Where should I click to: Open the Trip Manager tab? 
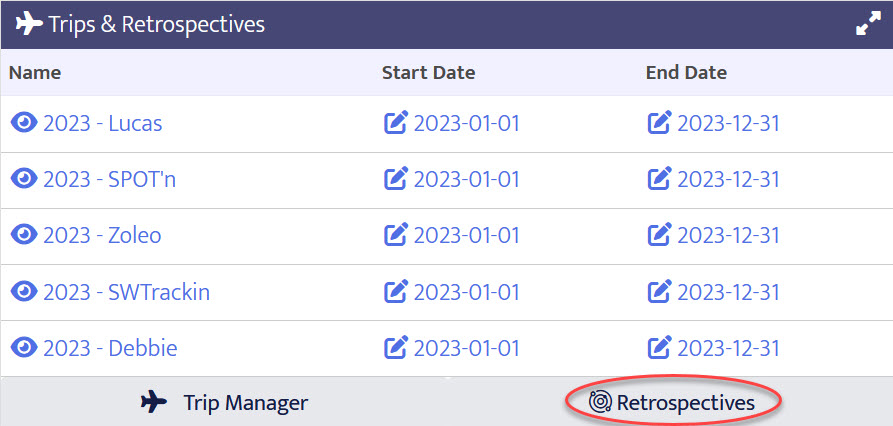tap(224, 402)
